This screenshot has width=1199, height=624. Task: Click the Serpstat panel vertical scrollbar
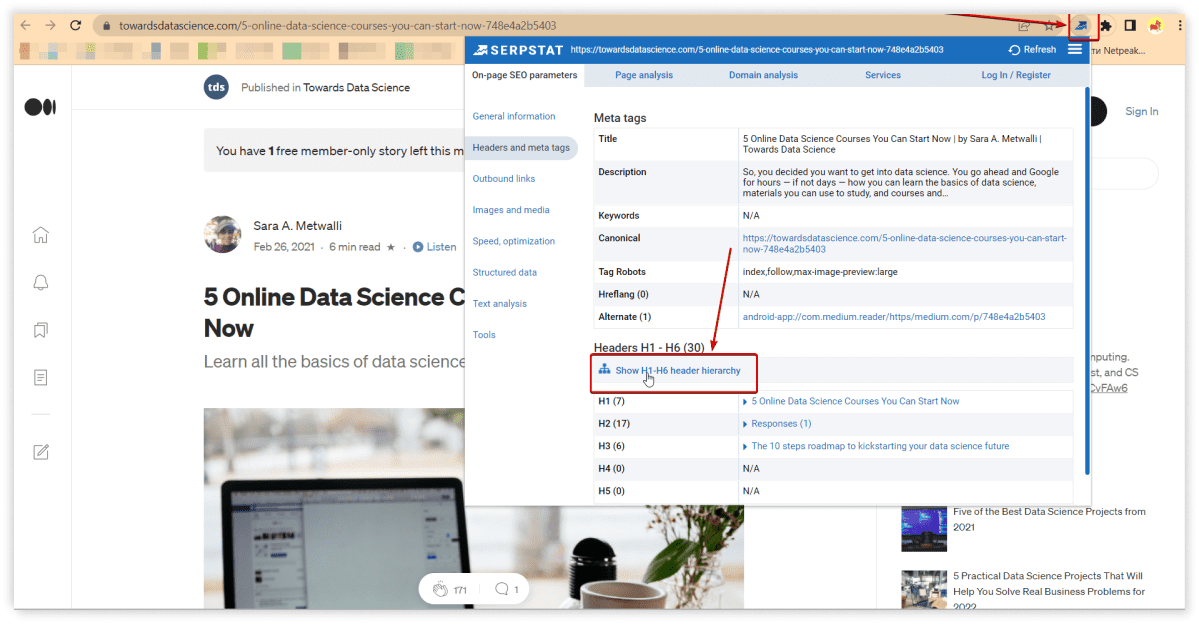point(1086,280)
